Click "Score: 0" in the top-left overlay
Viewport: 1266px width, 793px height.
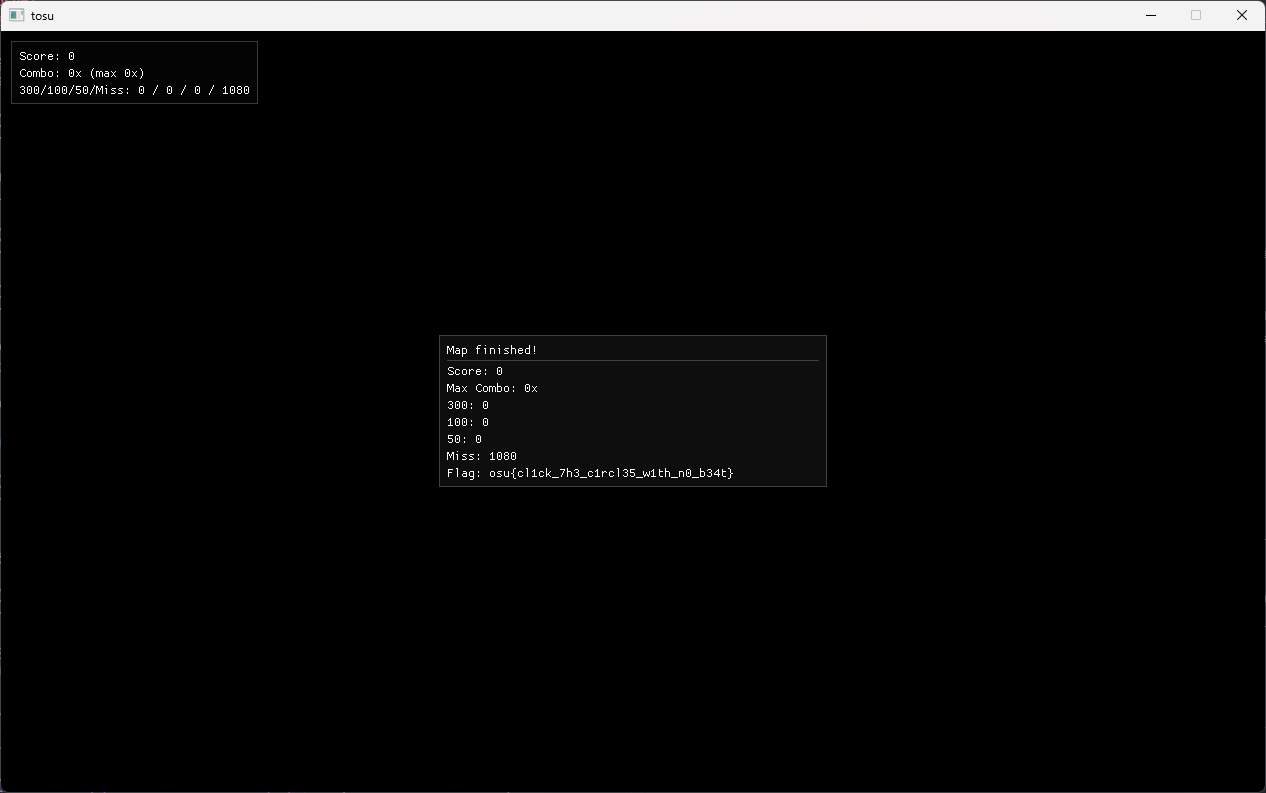point(47,56)
